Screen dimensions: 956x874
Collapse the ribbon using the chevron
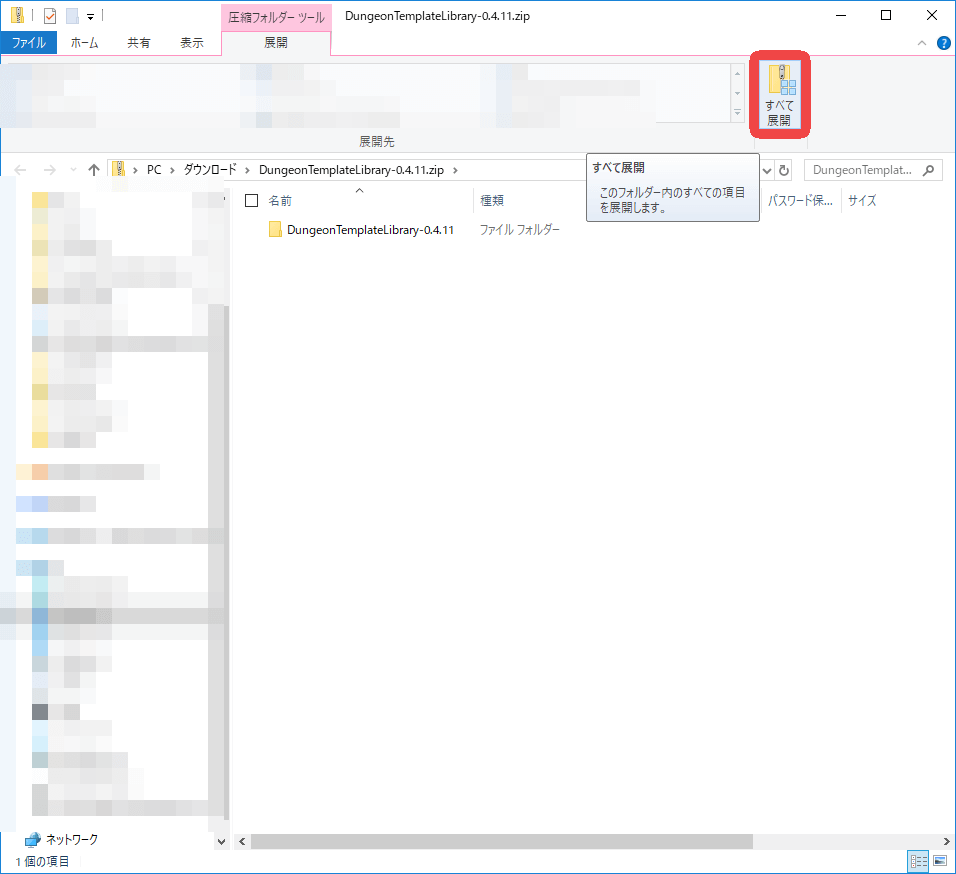[922, 43]
